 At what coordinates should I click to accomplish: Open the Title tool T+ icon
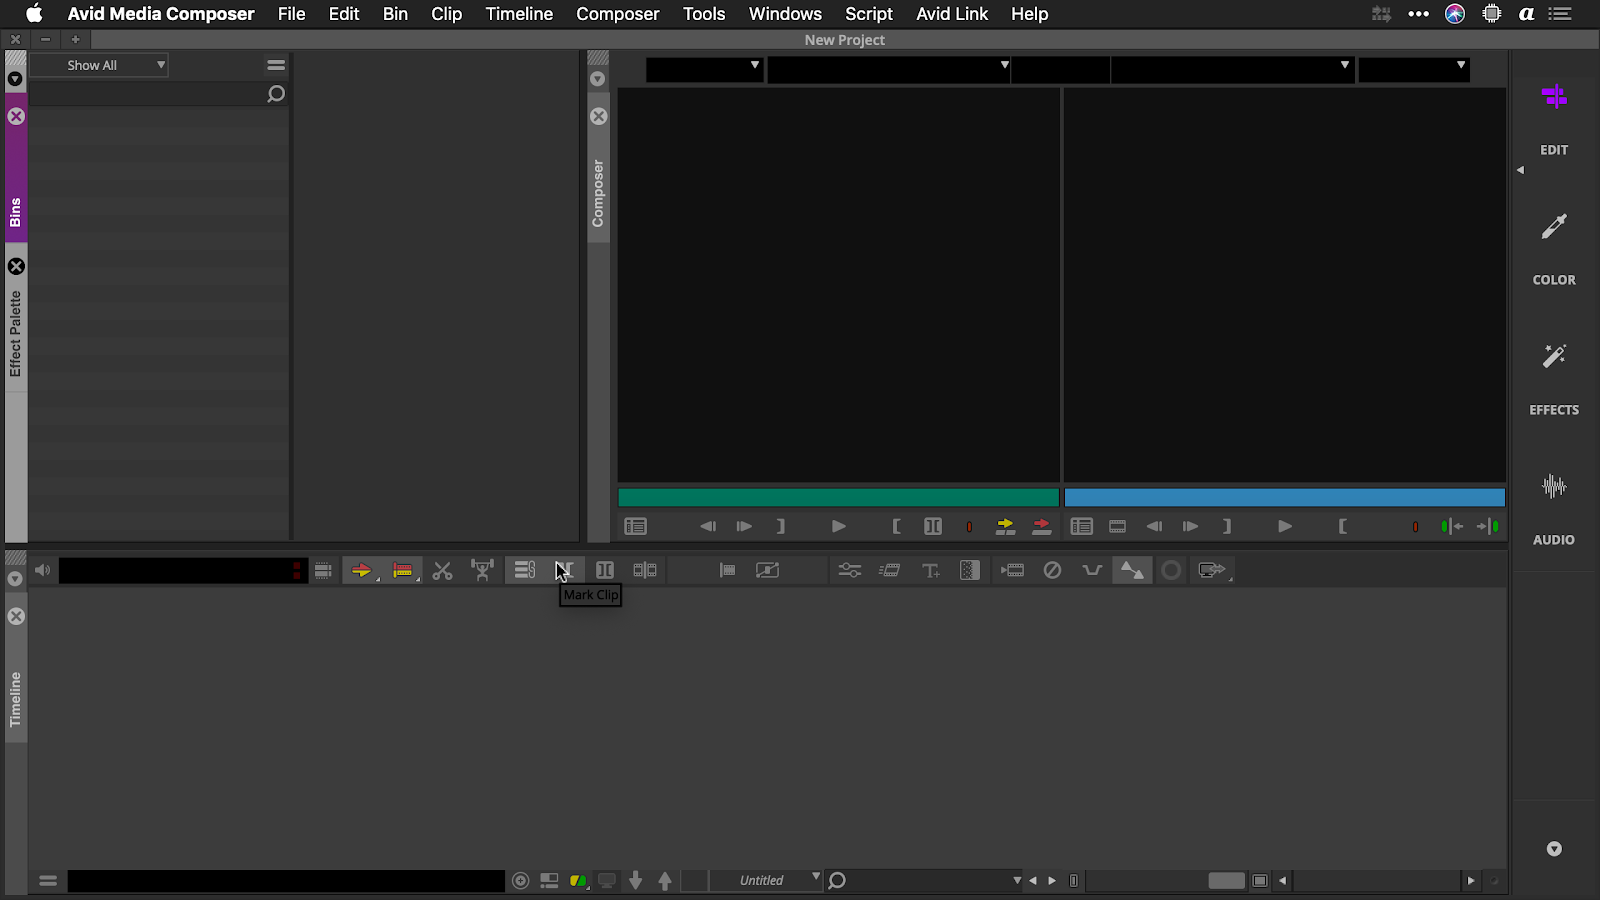click(x=931, y=570)
